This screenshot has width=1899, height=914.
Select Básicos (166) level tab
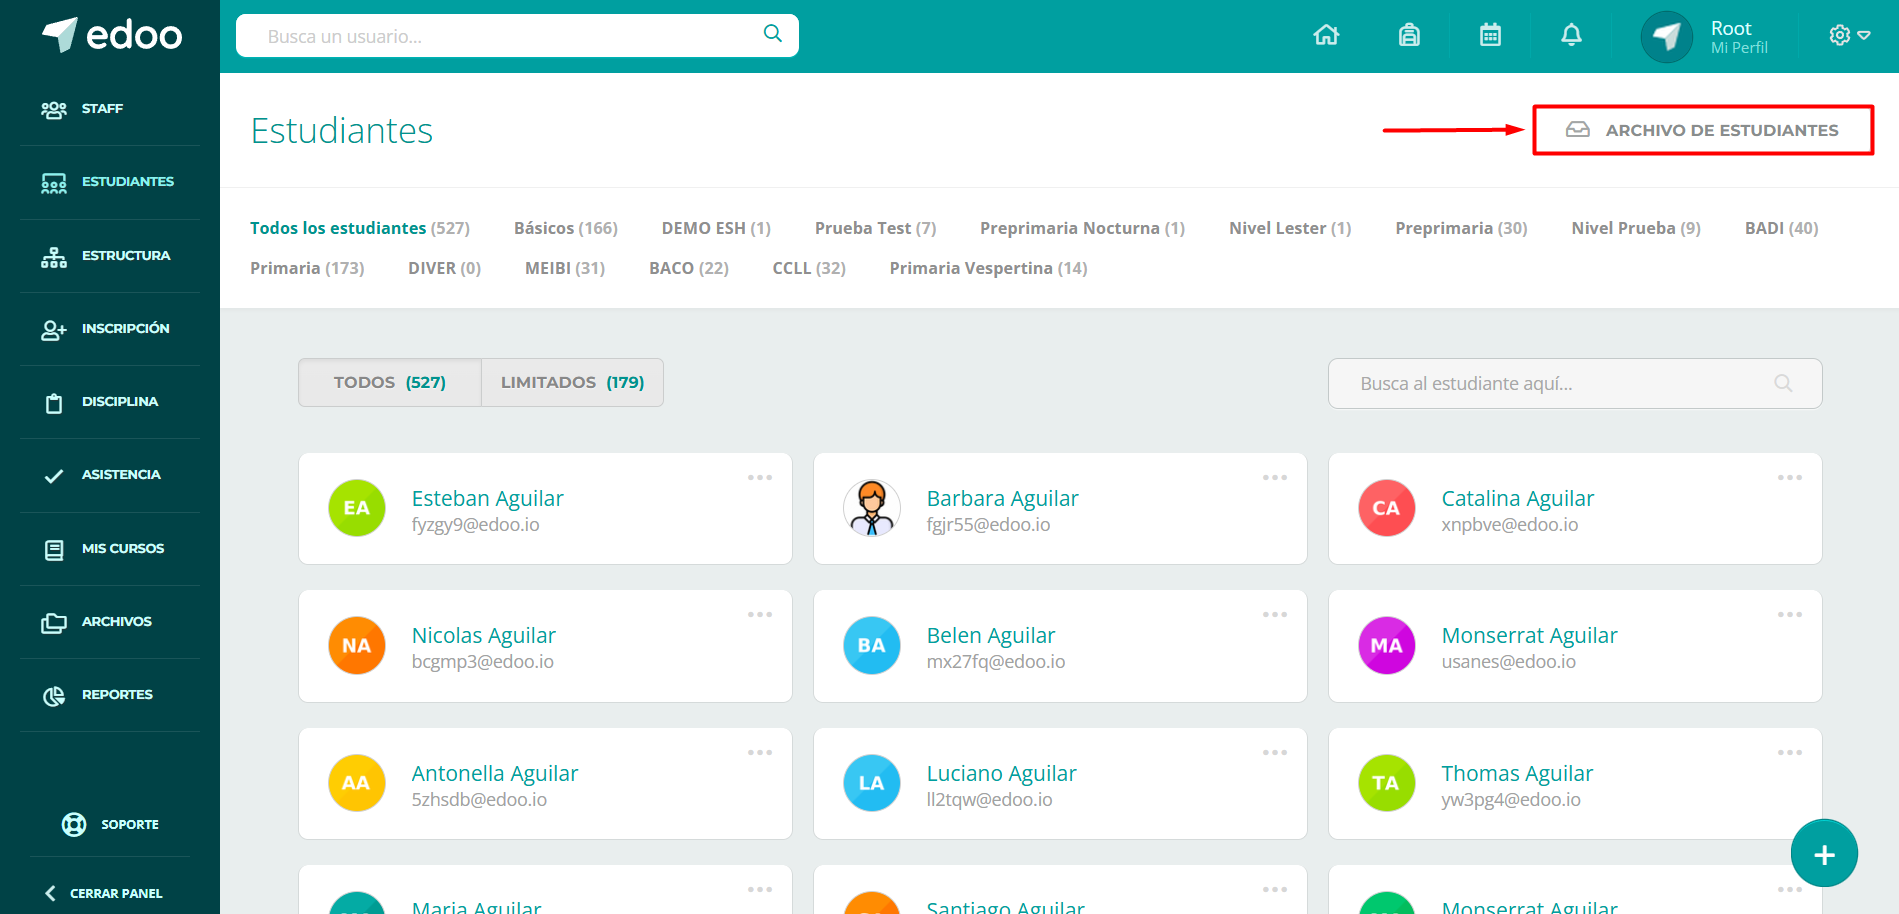pyautogui.click(x=566, y=228)
